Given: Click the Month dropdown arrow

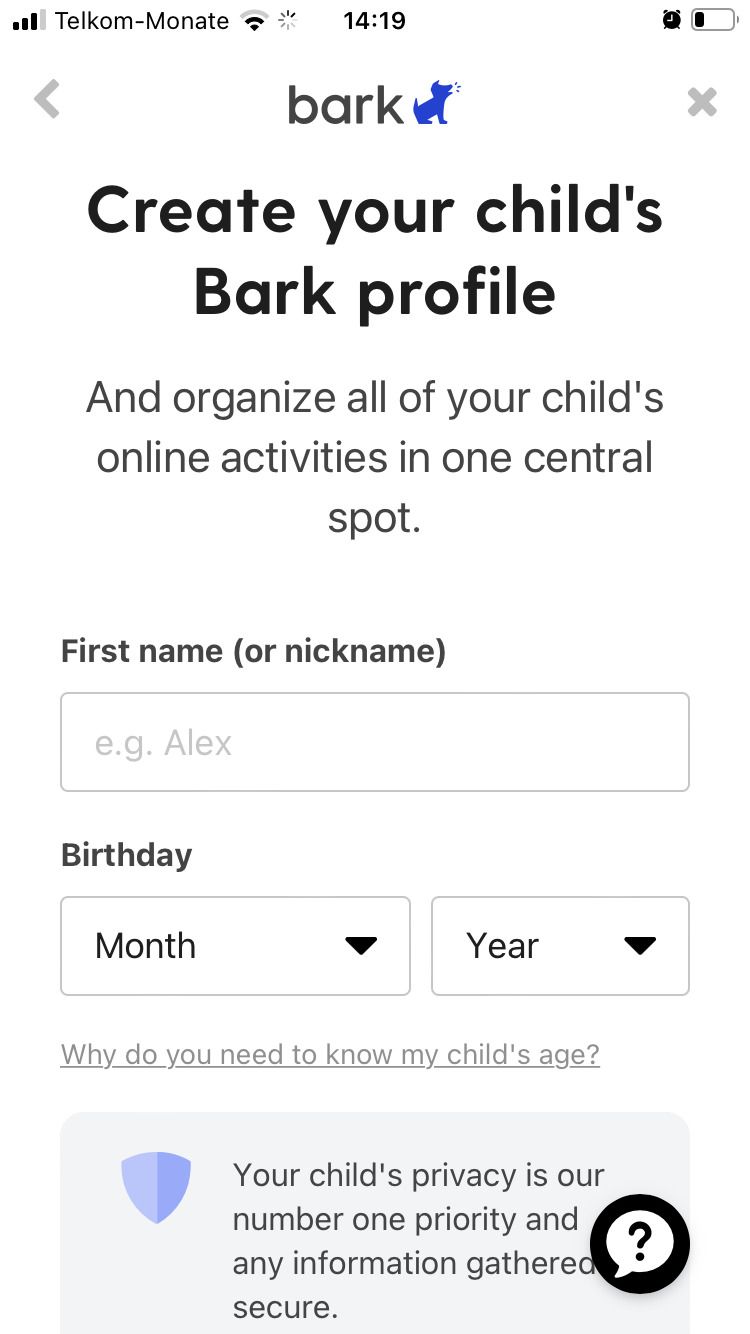Looking at the screenshot, I should coord(360,946).
